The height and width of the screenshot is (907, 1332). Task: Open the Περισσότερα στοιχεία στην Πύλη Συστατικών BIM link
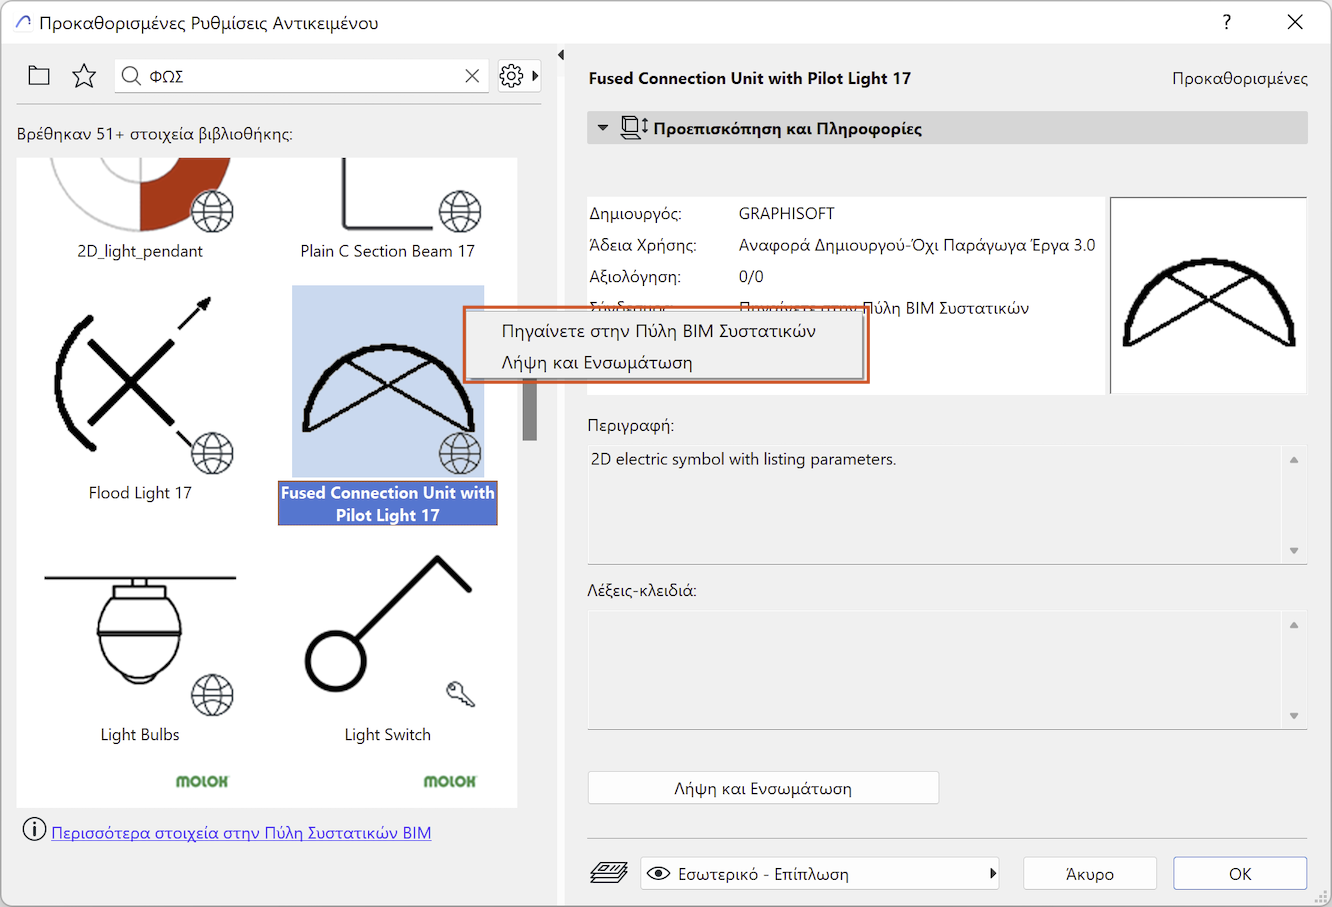(x=241, y=833)
